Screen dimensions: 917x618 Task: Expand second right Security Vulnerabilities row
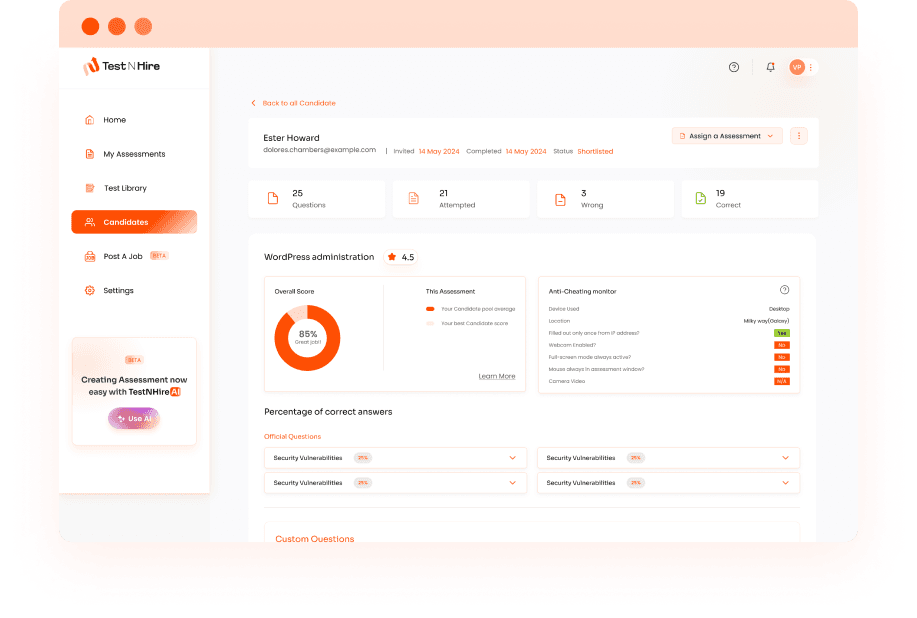pos(668,483)
